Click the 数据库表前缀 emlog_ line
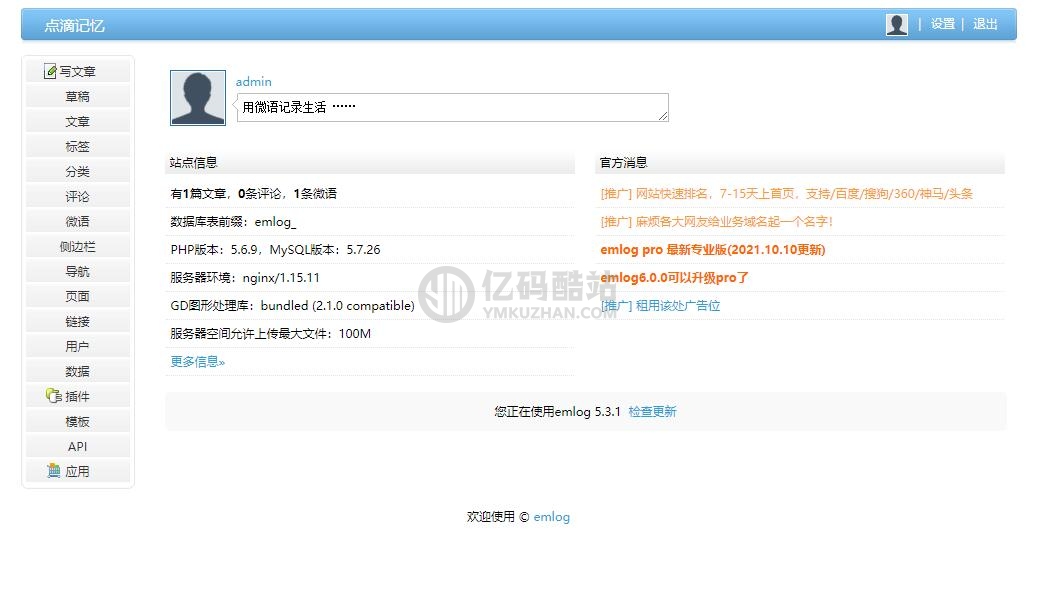Screen dimensions: 1037x590 233,222
